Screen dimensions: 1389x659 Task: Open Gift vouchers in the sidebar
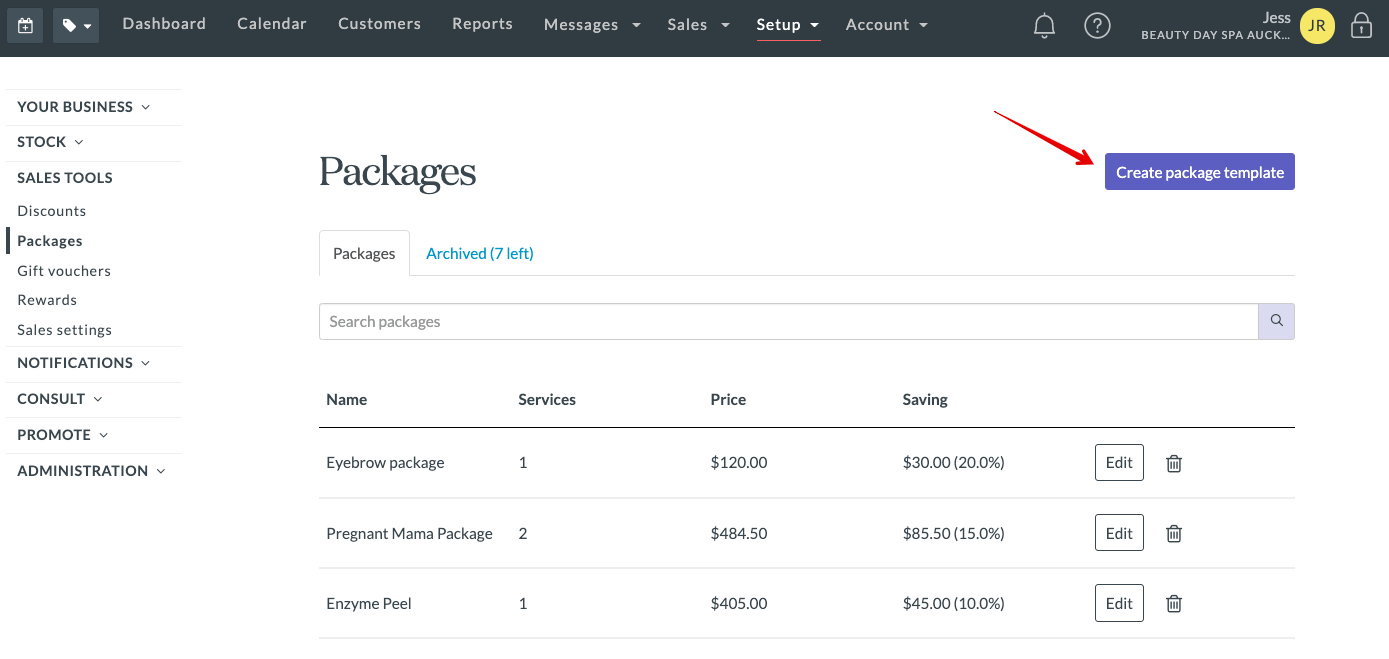tap(64, 271)
